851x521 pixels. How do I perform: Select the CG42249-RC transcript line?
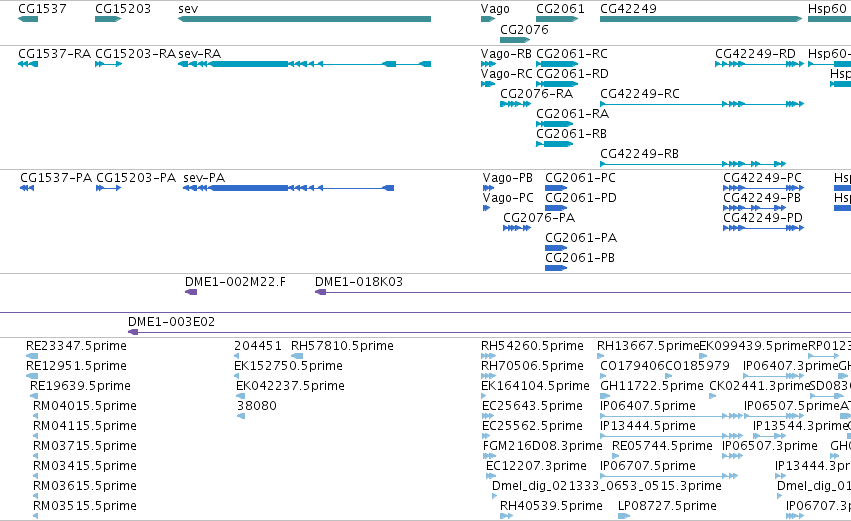[x=702, y=104]
